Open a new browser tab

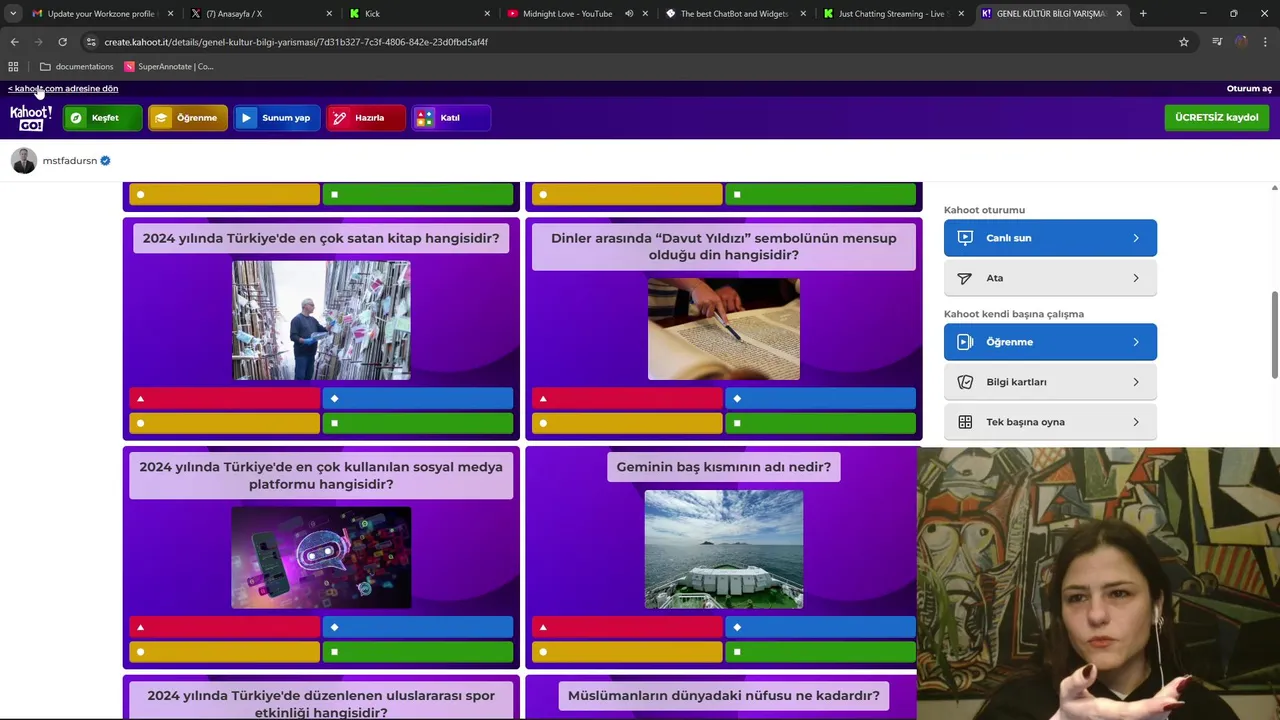pyautogui.click(x=1143, y=14)
